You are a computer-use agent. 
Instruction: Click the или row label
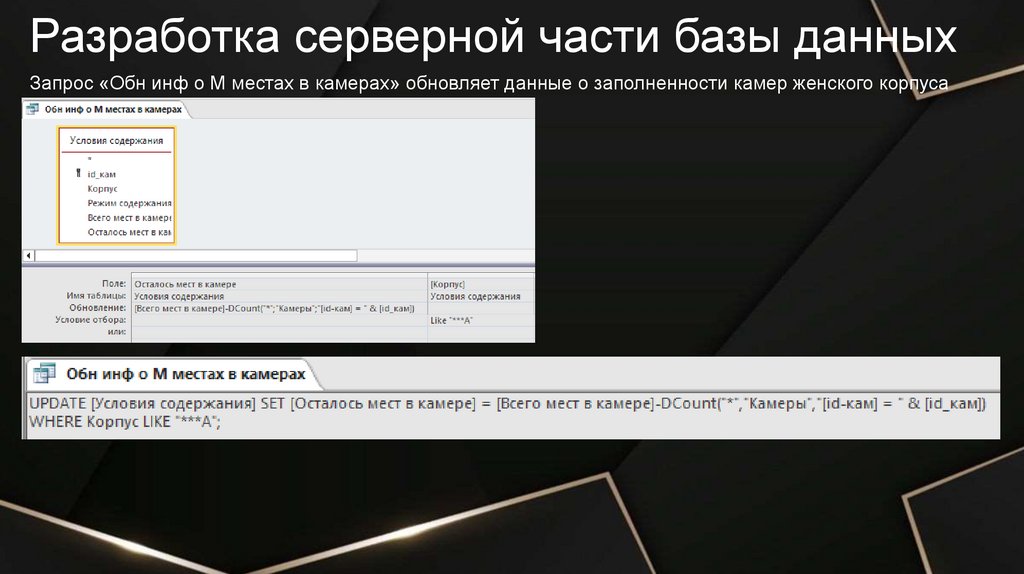point(116,331)
